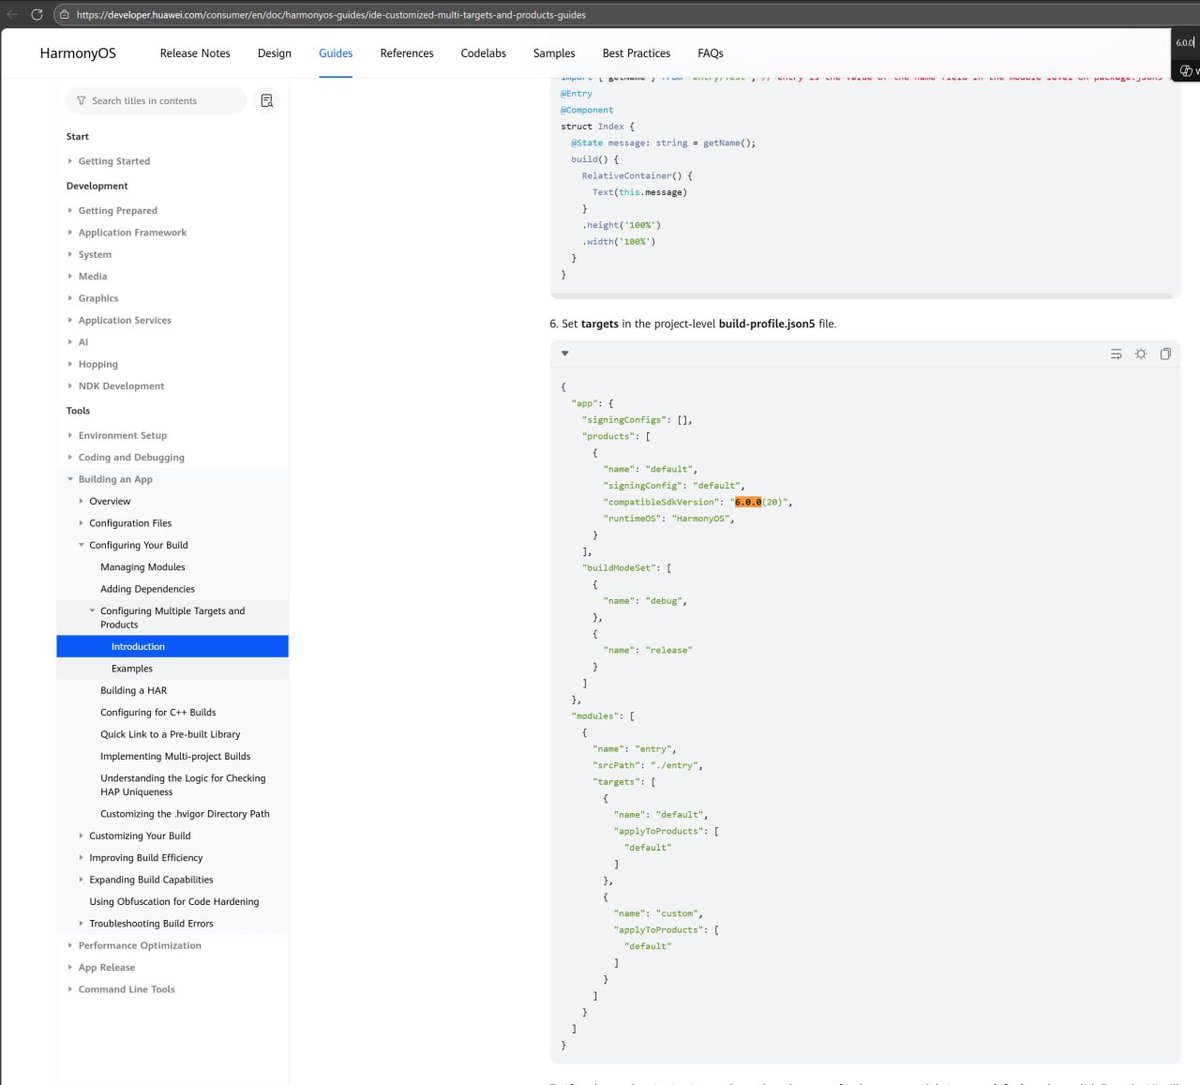Switch code theme with sun icon
1200x1085 pixels.
coord(1141,354)
